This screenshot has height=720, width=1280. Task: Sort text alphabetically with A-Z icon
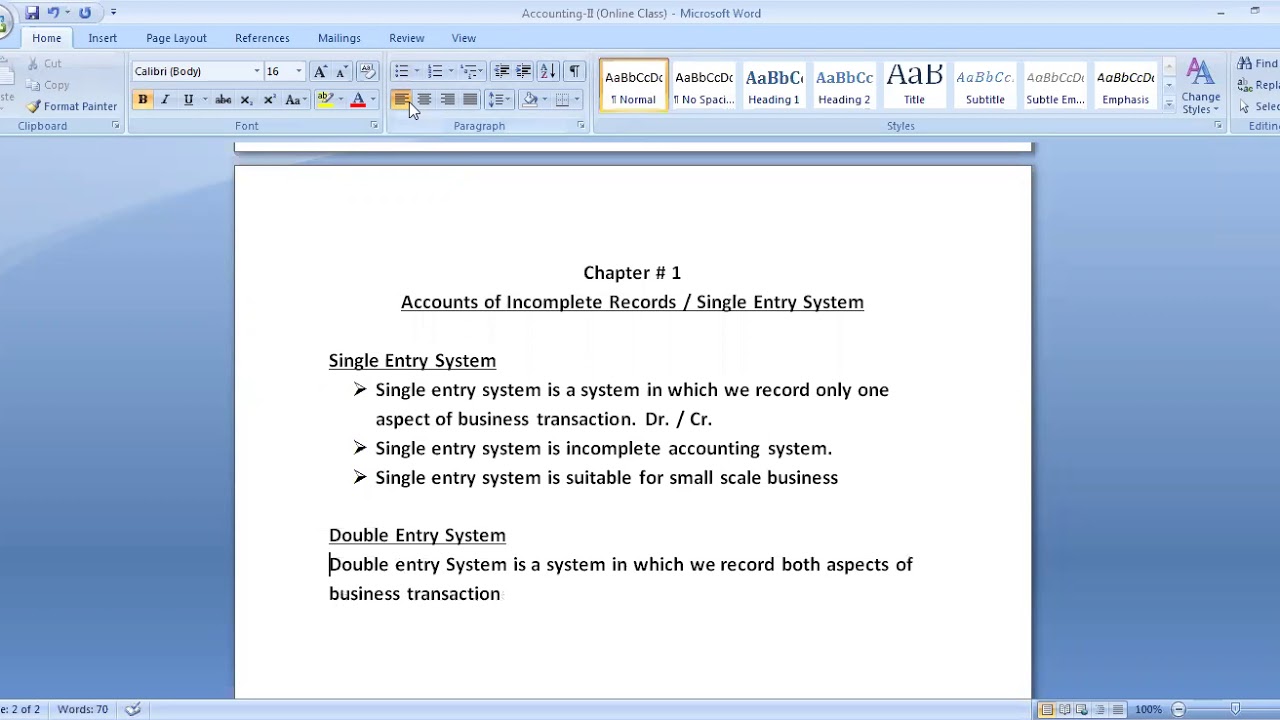[x=548, y=71]
